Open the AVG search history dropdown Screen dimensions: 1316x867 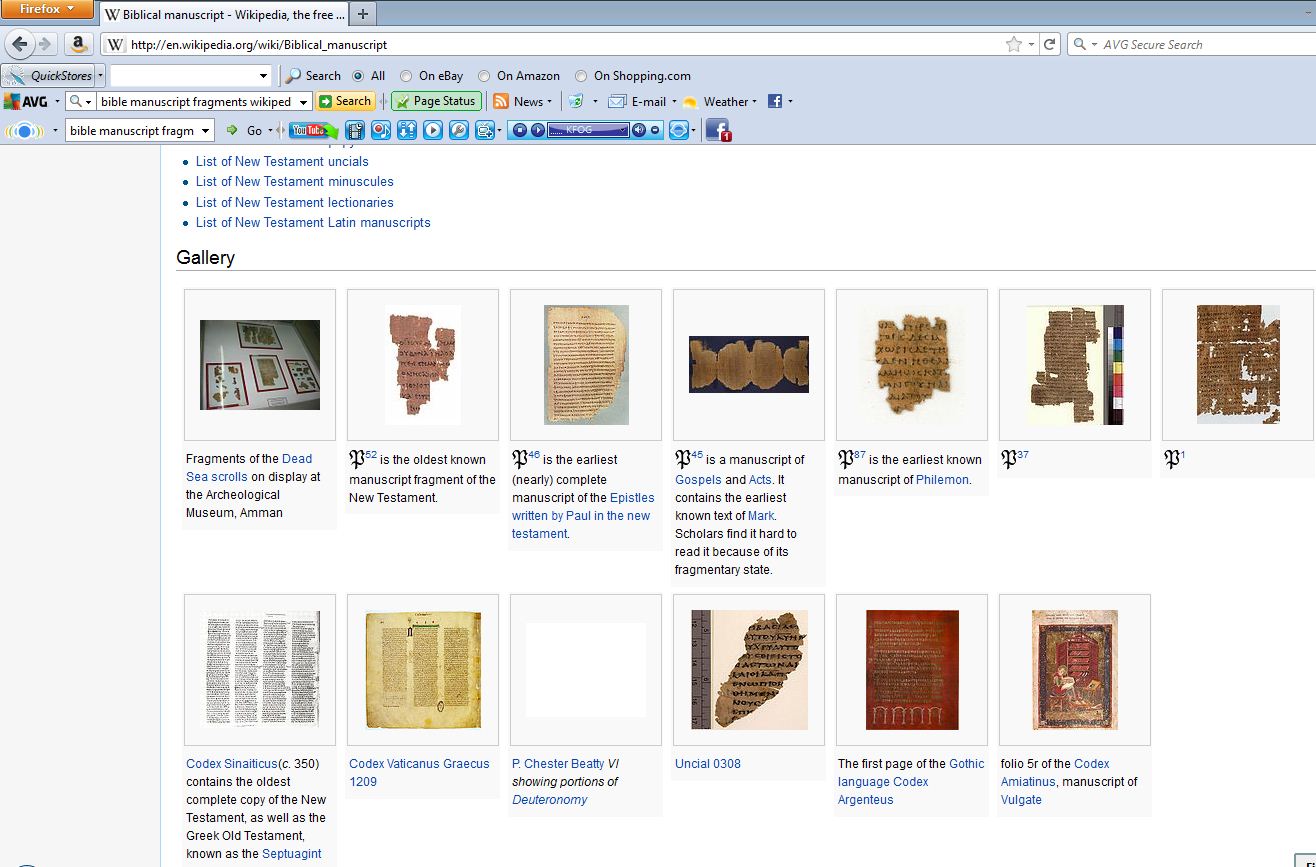coord(302,101)
